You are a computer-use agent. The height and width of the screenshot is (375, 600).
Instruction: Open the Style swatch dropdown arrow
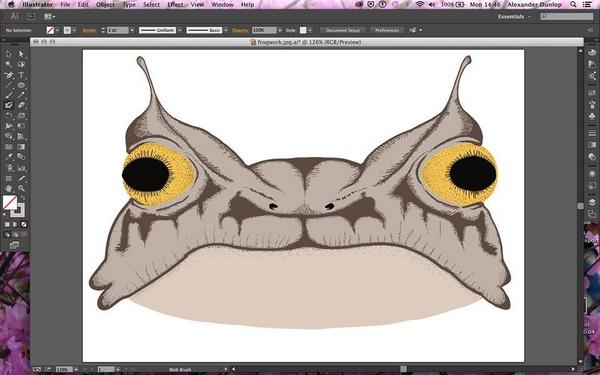(310, 30)
